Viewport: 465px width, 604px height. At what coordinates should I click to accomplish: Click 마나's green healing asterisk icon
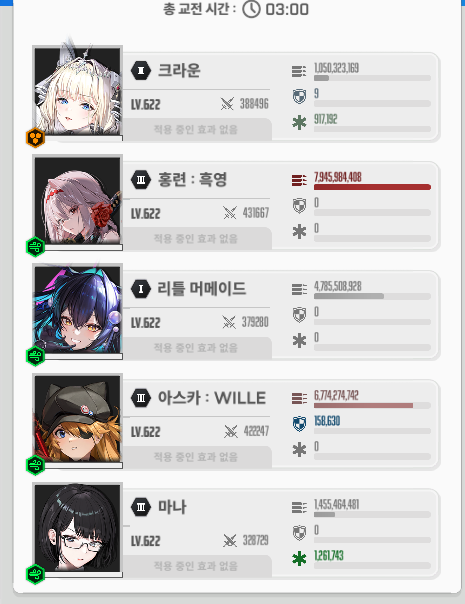click(x=299, y=559)
